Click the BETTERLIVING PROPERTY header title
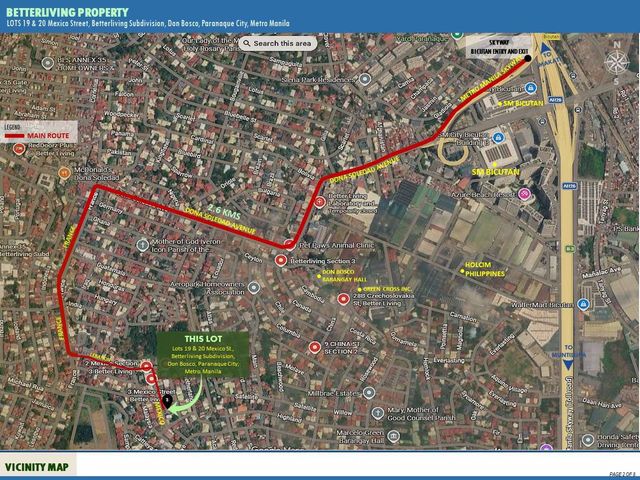The height and width of the screenshot is (480, 640). [67, 12]
